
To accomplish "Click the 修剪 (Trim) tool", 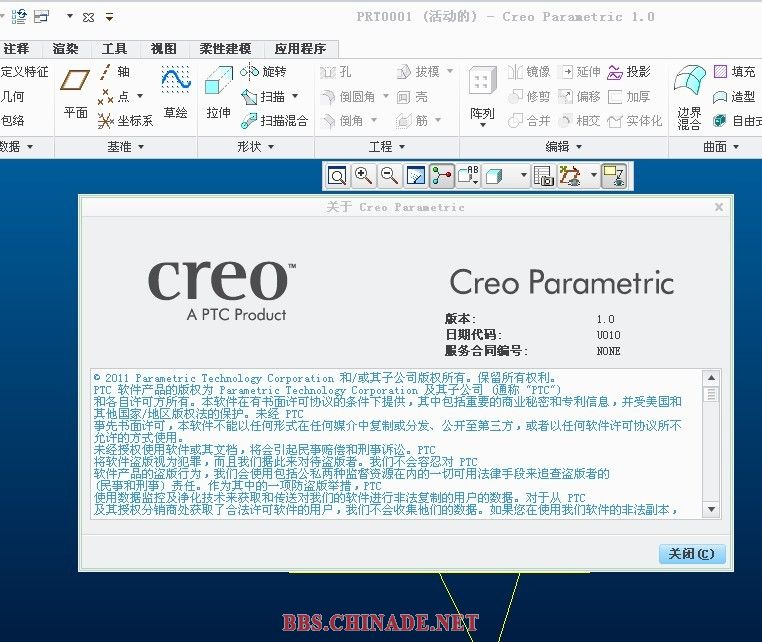I will pos(529,96).
